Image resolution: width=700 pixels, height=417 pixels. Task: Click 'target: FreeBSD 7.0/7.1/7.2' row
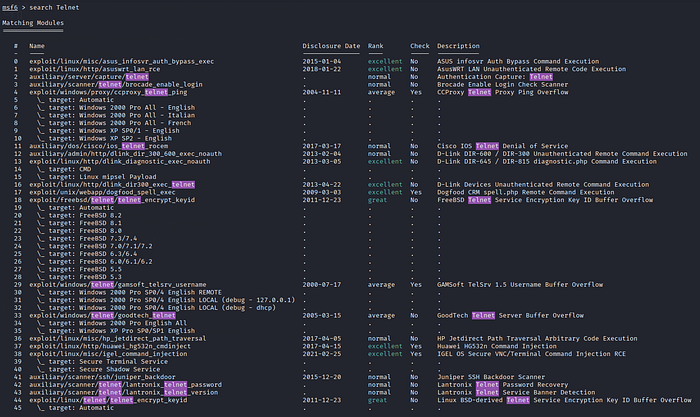pos(95,246)
